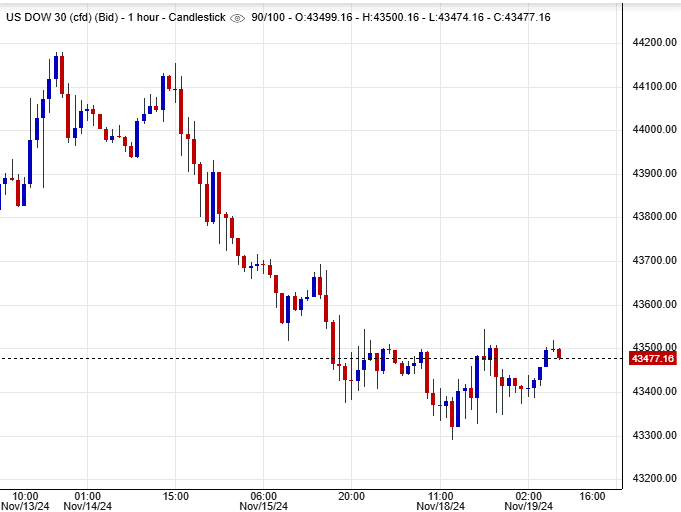681x512 pixels.
Task: Select the Nov/19/24 02:00 time marker
Action: click(529, 500)
